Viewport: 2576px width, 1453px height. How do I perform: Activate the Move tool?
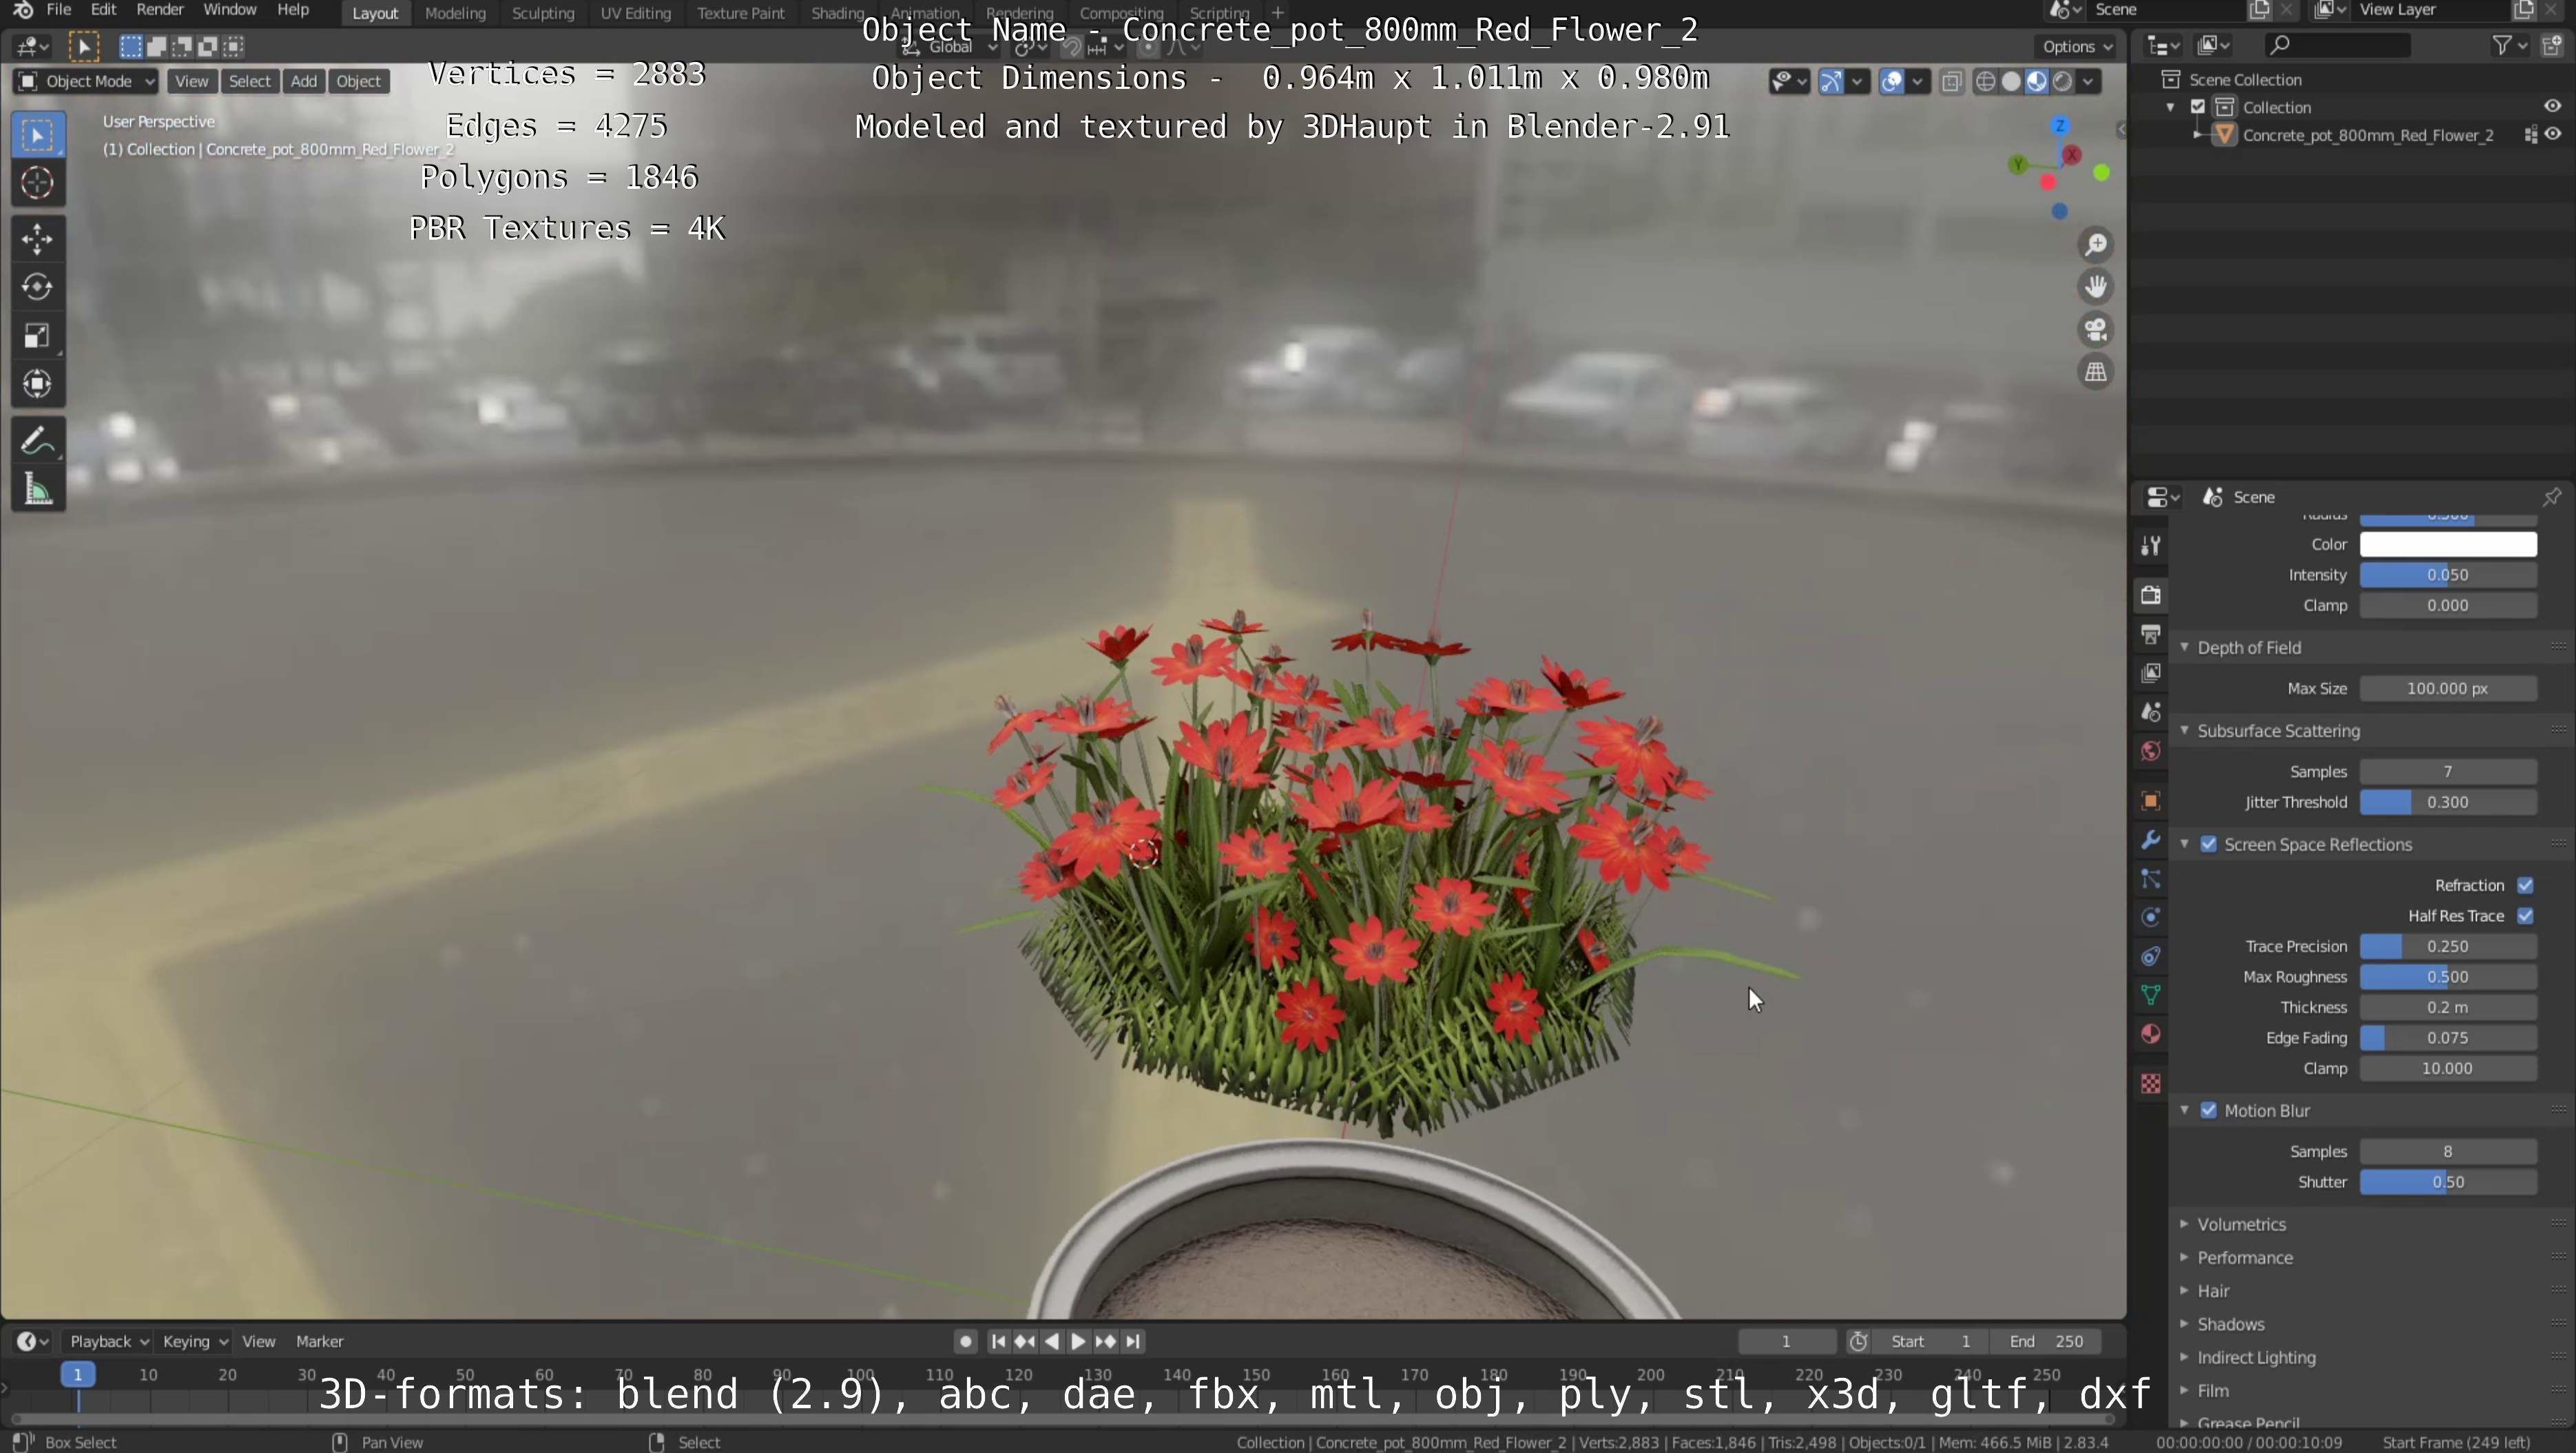[x=38, y=239]
